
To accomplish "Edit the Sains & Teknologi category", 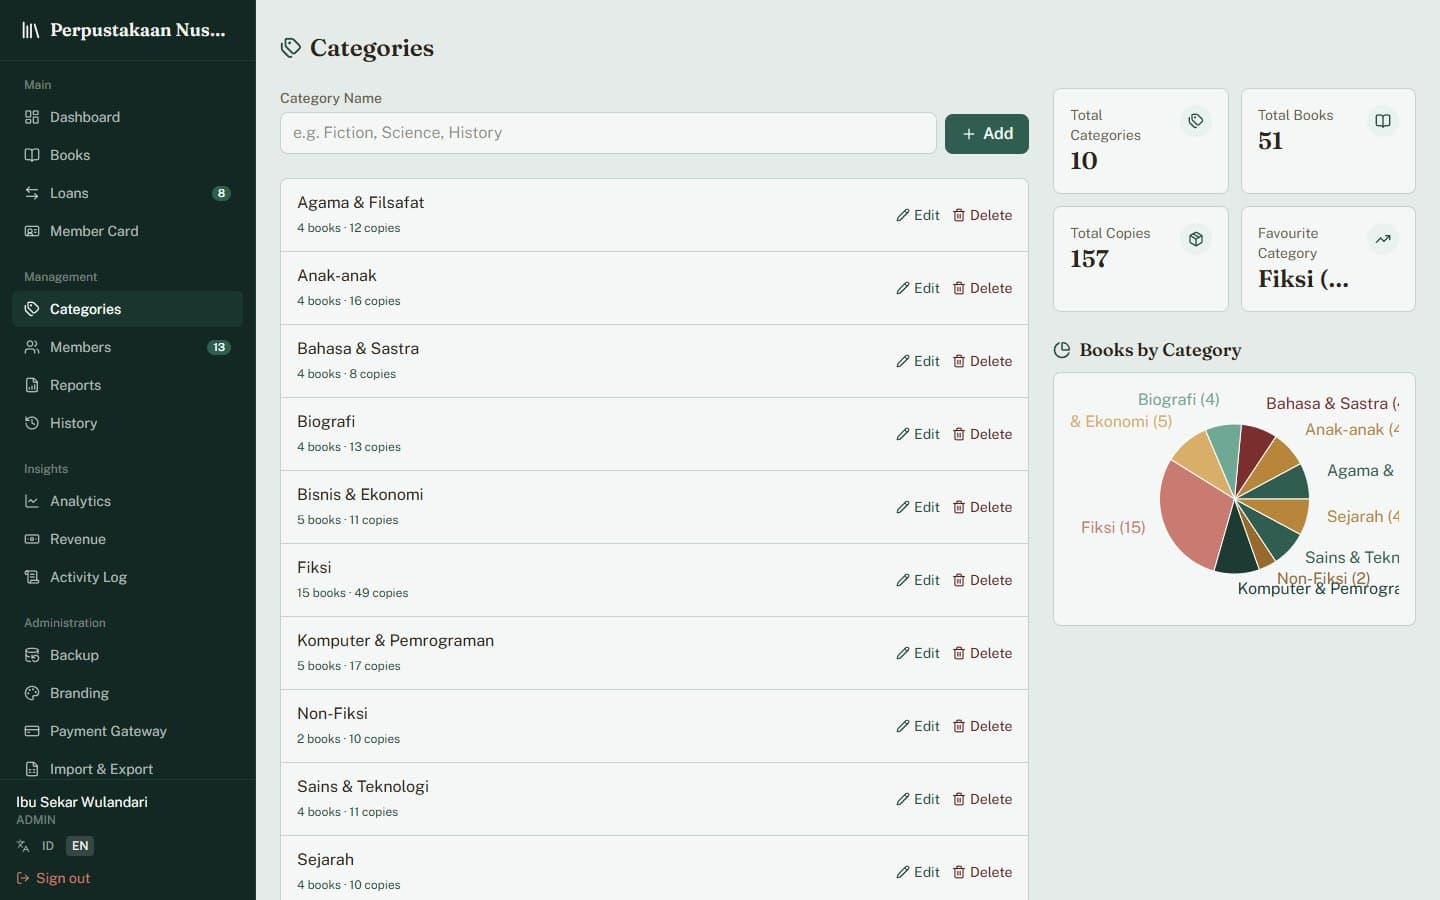I will [918, 799].
